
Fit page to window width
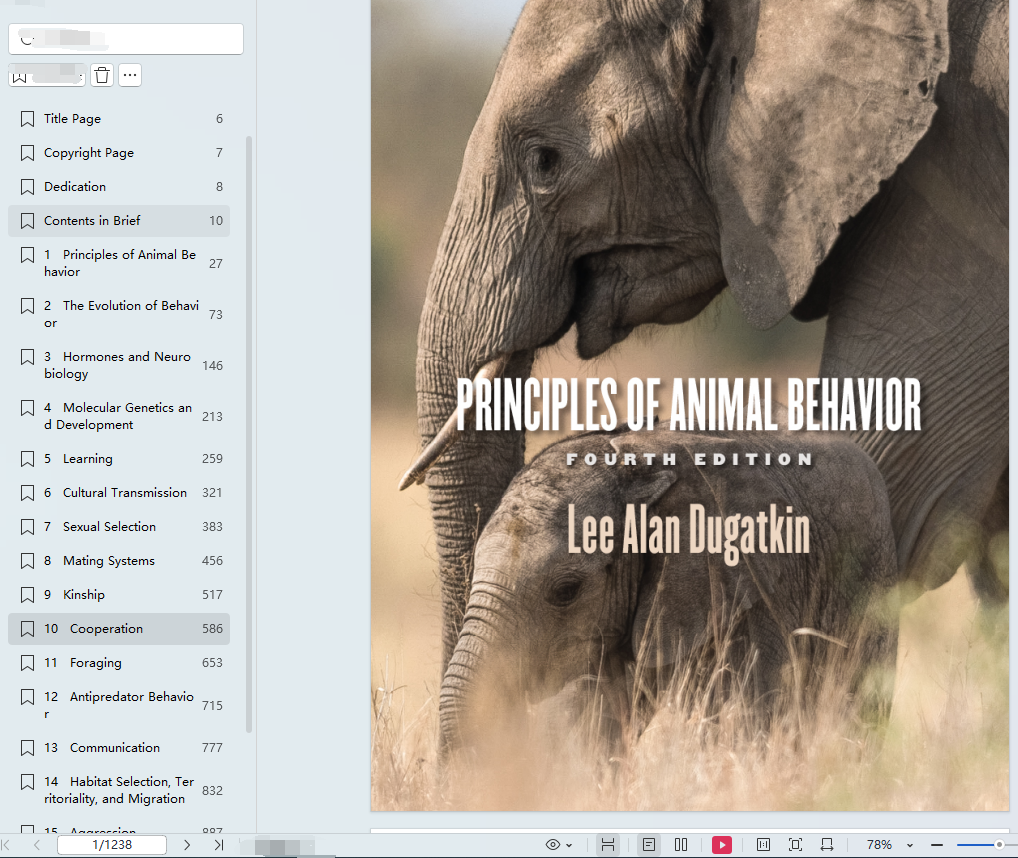pos(827,844)
